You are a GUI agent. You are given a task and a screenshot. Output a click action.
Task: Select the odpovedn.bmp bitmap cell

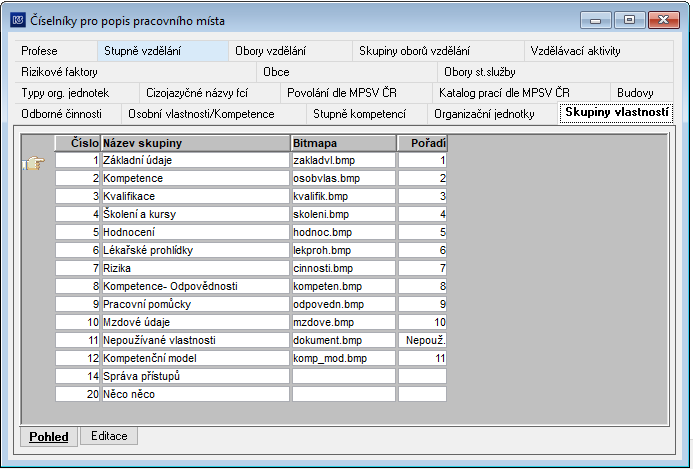coord(344,304)
